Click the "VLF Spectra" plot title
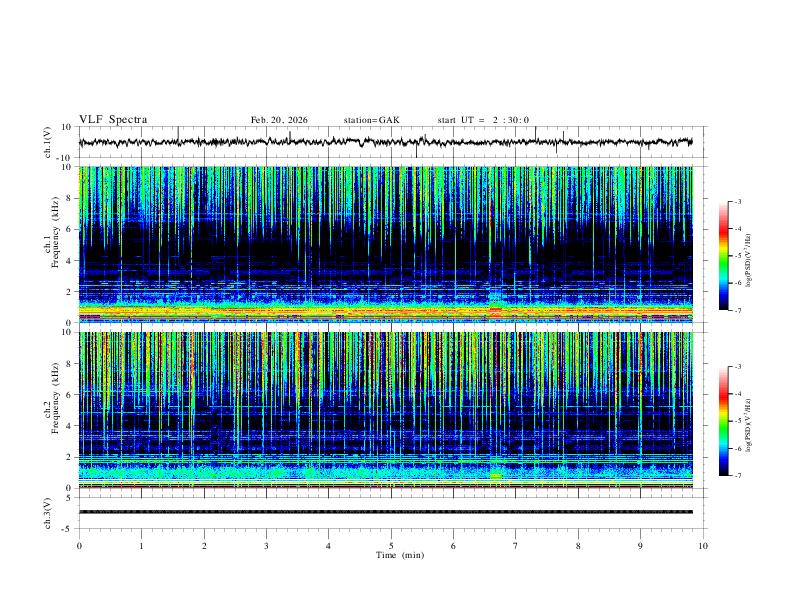Image resolution: width=792 pixels, height=612 pixels. pos(113,120)
